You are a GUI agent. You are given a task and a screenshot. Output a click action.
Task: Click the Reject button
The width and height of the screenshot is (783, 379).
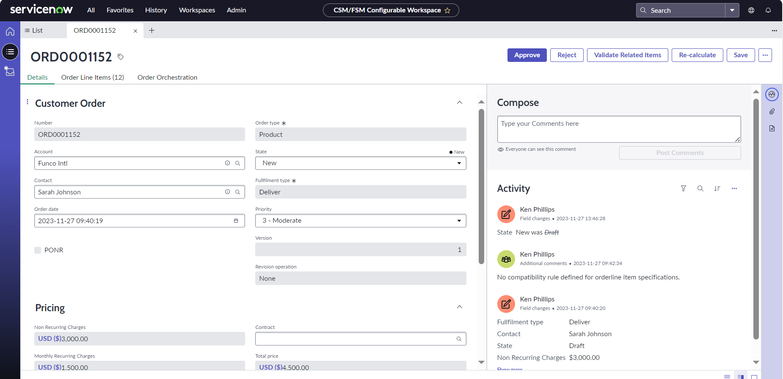(x=567, y=55)
